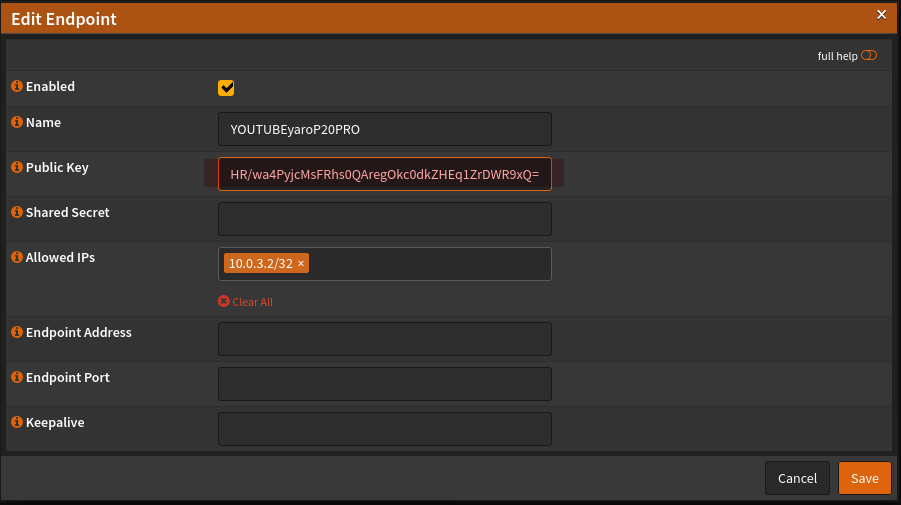
Task: Remove the 10.0.3.2/32 allowed IP tag
Action: [301, 264]
